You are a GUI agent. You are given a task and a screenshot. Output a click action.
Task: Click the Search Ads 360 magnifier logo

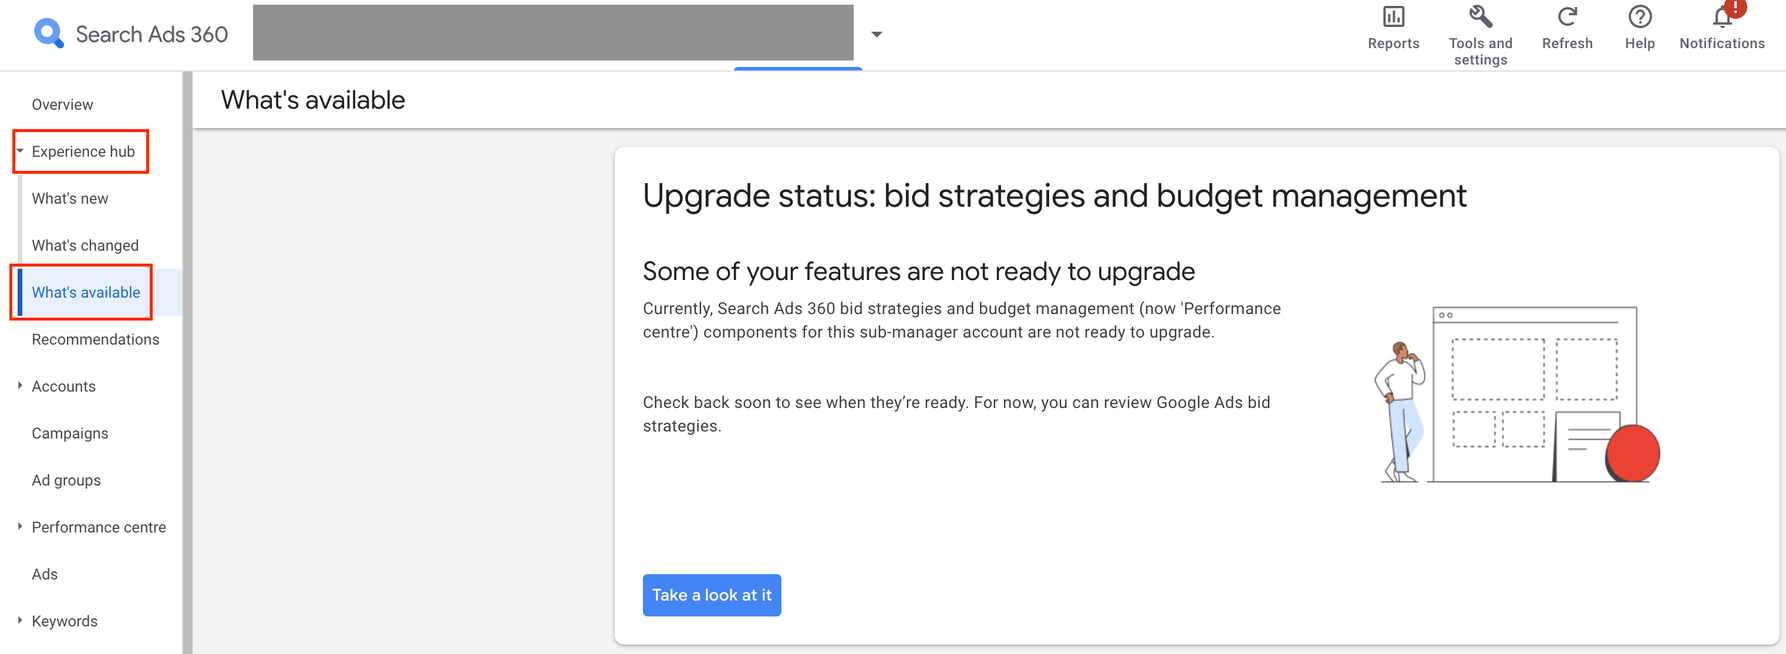click(x=48, y=34)
